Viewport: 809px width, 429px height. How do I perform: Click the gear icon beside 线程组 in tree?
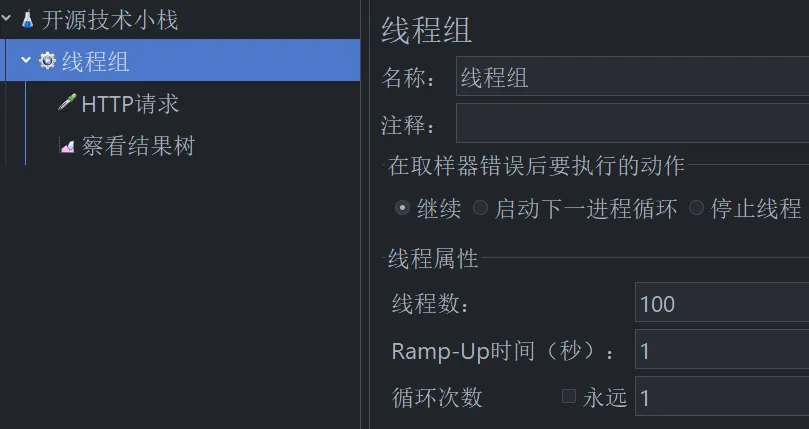47,60
